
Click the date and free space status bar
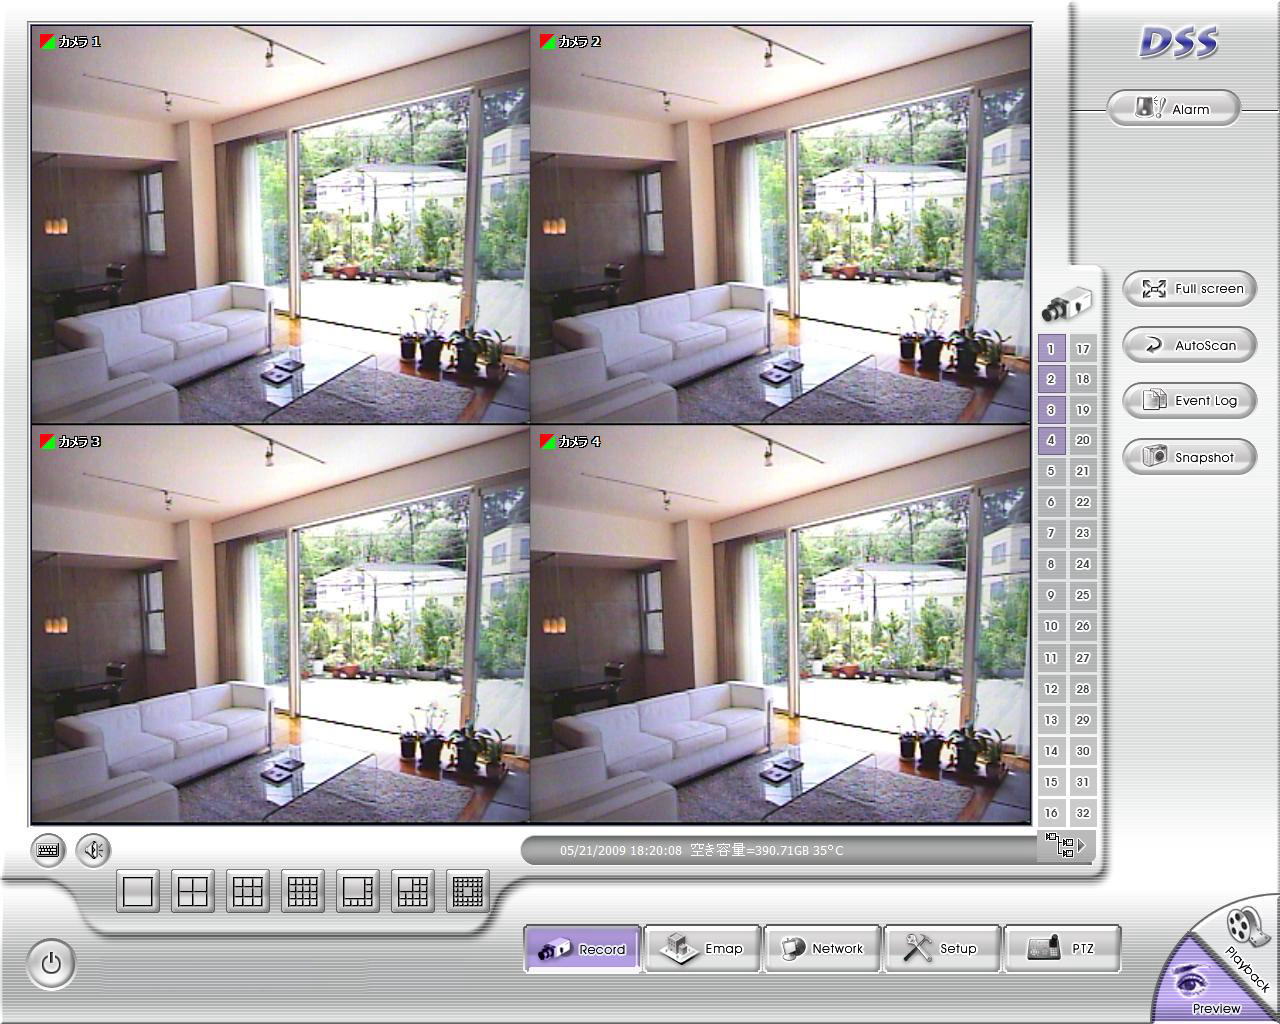(780, 850)
